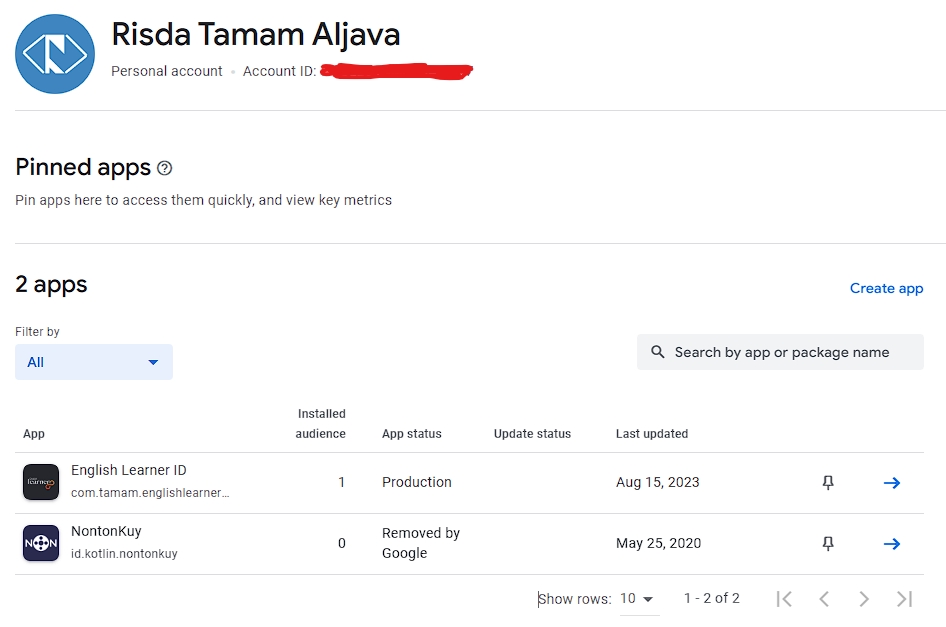The width and height of the screenshot is (946, 627).
Task: Go to first page of apps
Action: click(785, 599)
